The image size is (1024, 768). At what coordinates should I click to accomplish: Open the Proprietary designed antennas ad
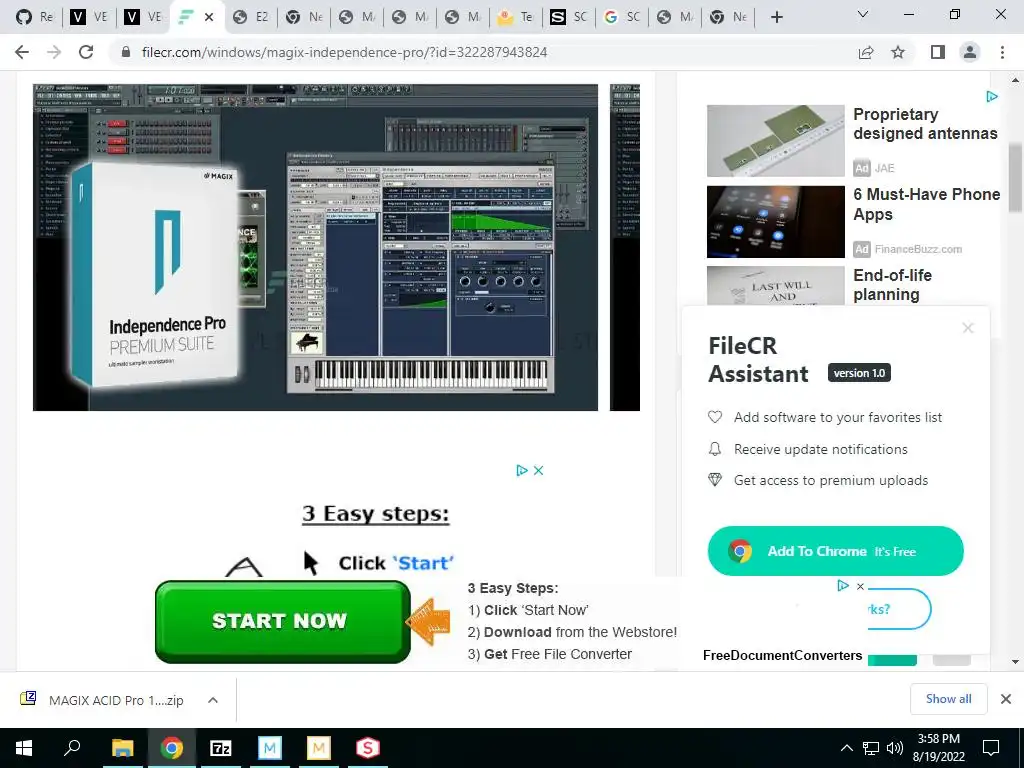[925, 123]
